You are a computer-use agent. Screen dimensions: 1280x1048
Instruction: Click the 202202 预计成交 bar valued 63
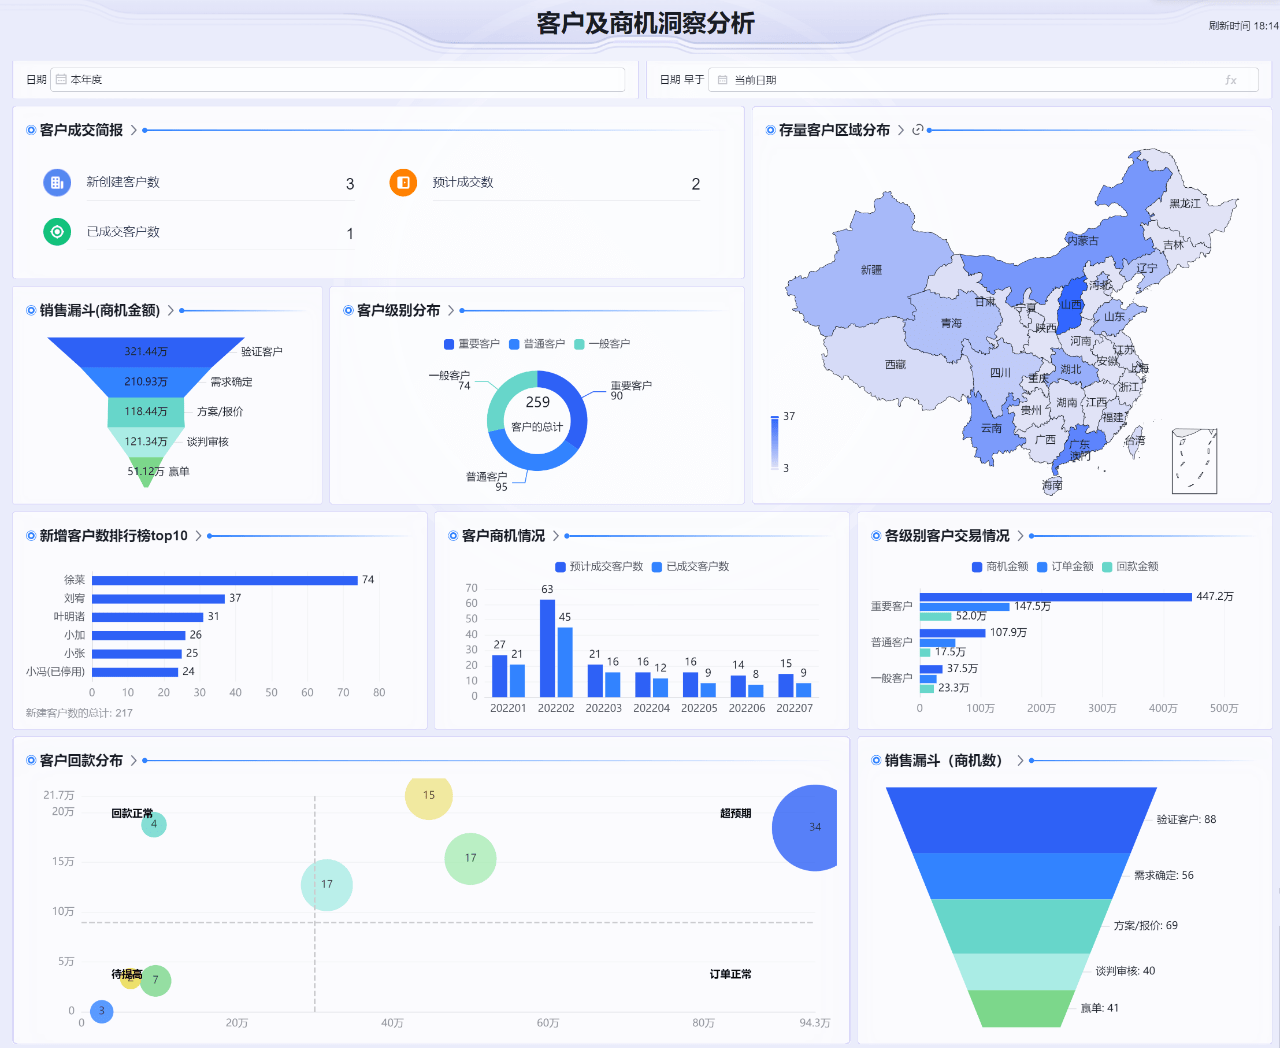click(547, 648)
